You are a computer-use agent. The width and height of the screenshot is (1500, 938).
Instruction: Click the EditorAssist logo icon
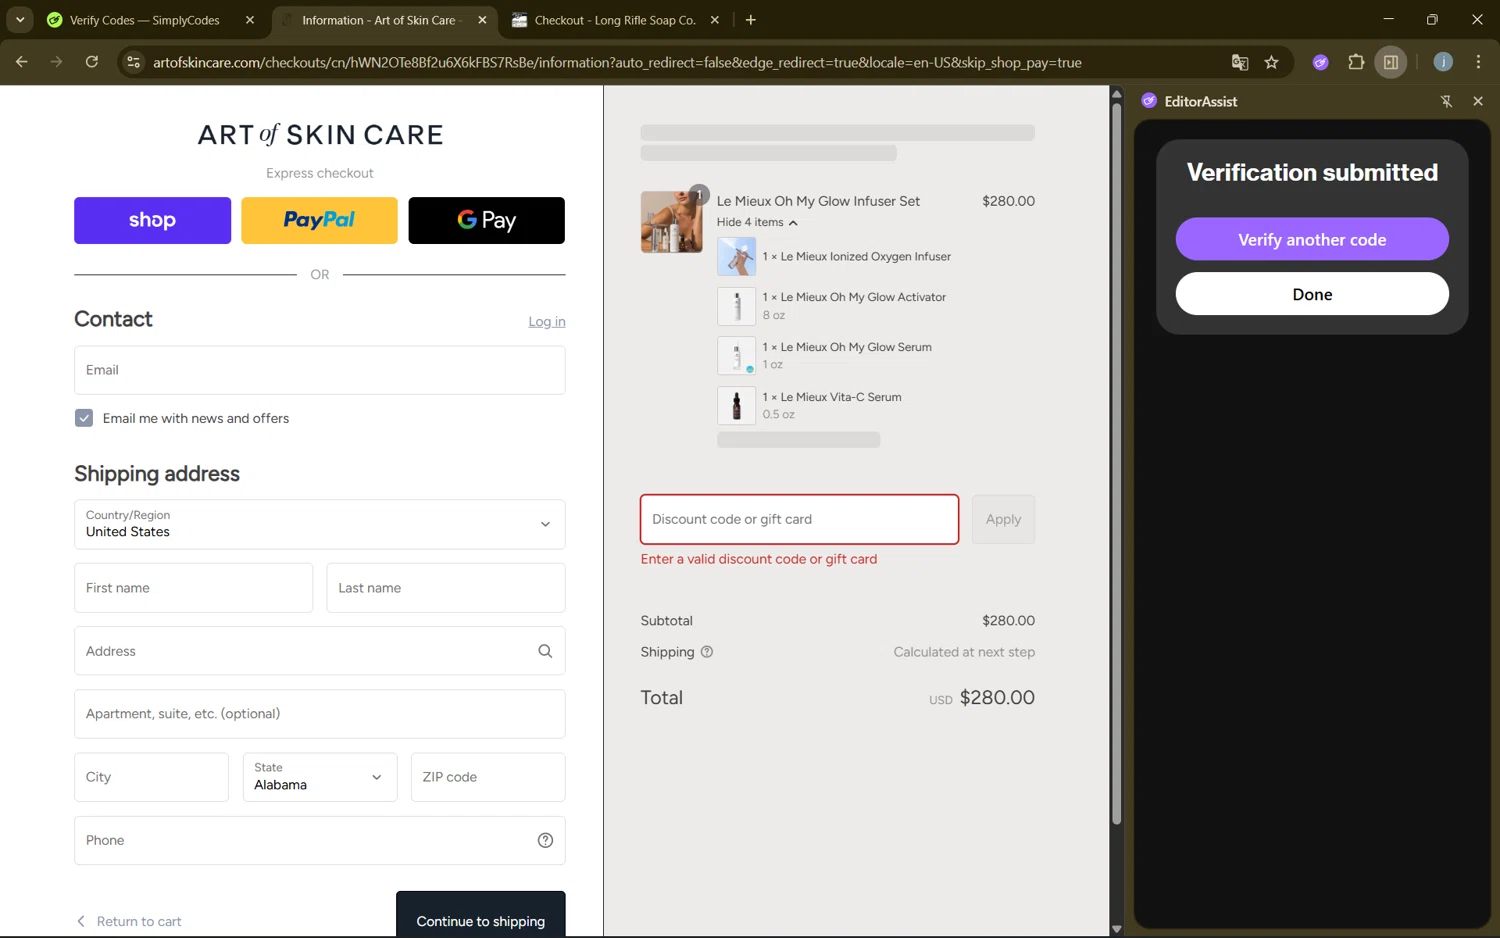coord(1149,101)
